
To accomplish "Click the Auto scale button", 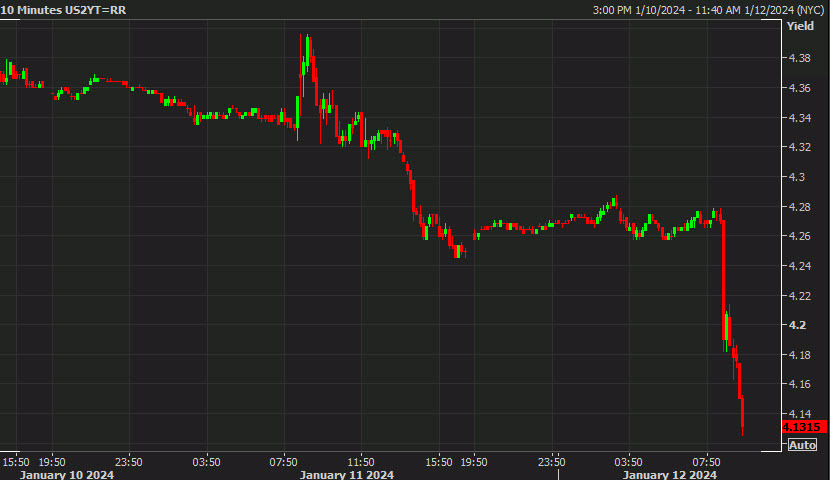I will click(802, 445).
